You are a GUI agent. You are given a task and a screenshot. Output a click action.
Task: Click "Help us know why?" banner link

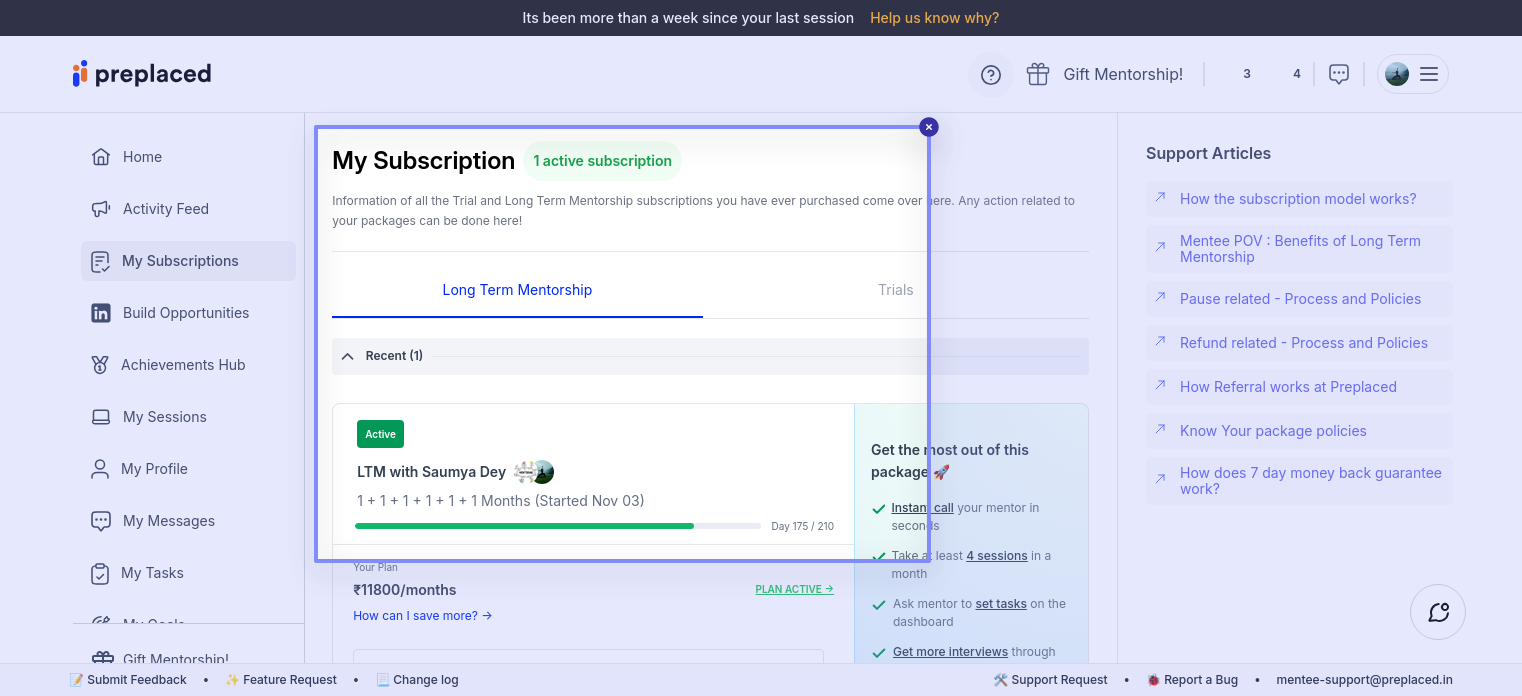click(x=934, y=18)
